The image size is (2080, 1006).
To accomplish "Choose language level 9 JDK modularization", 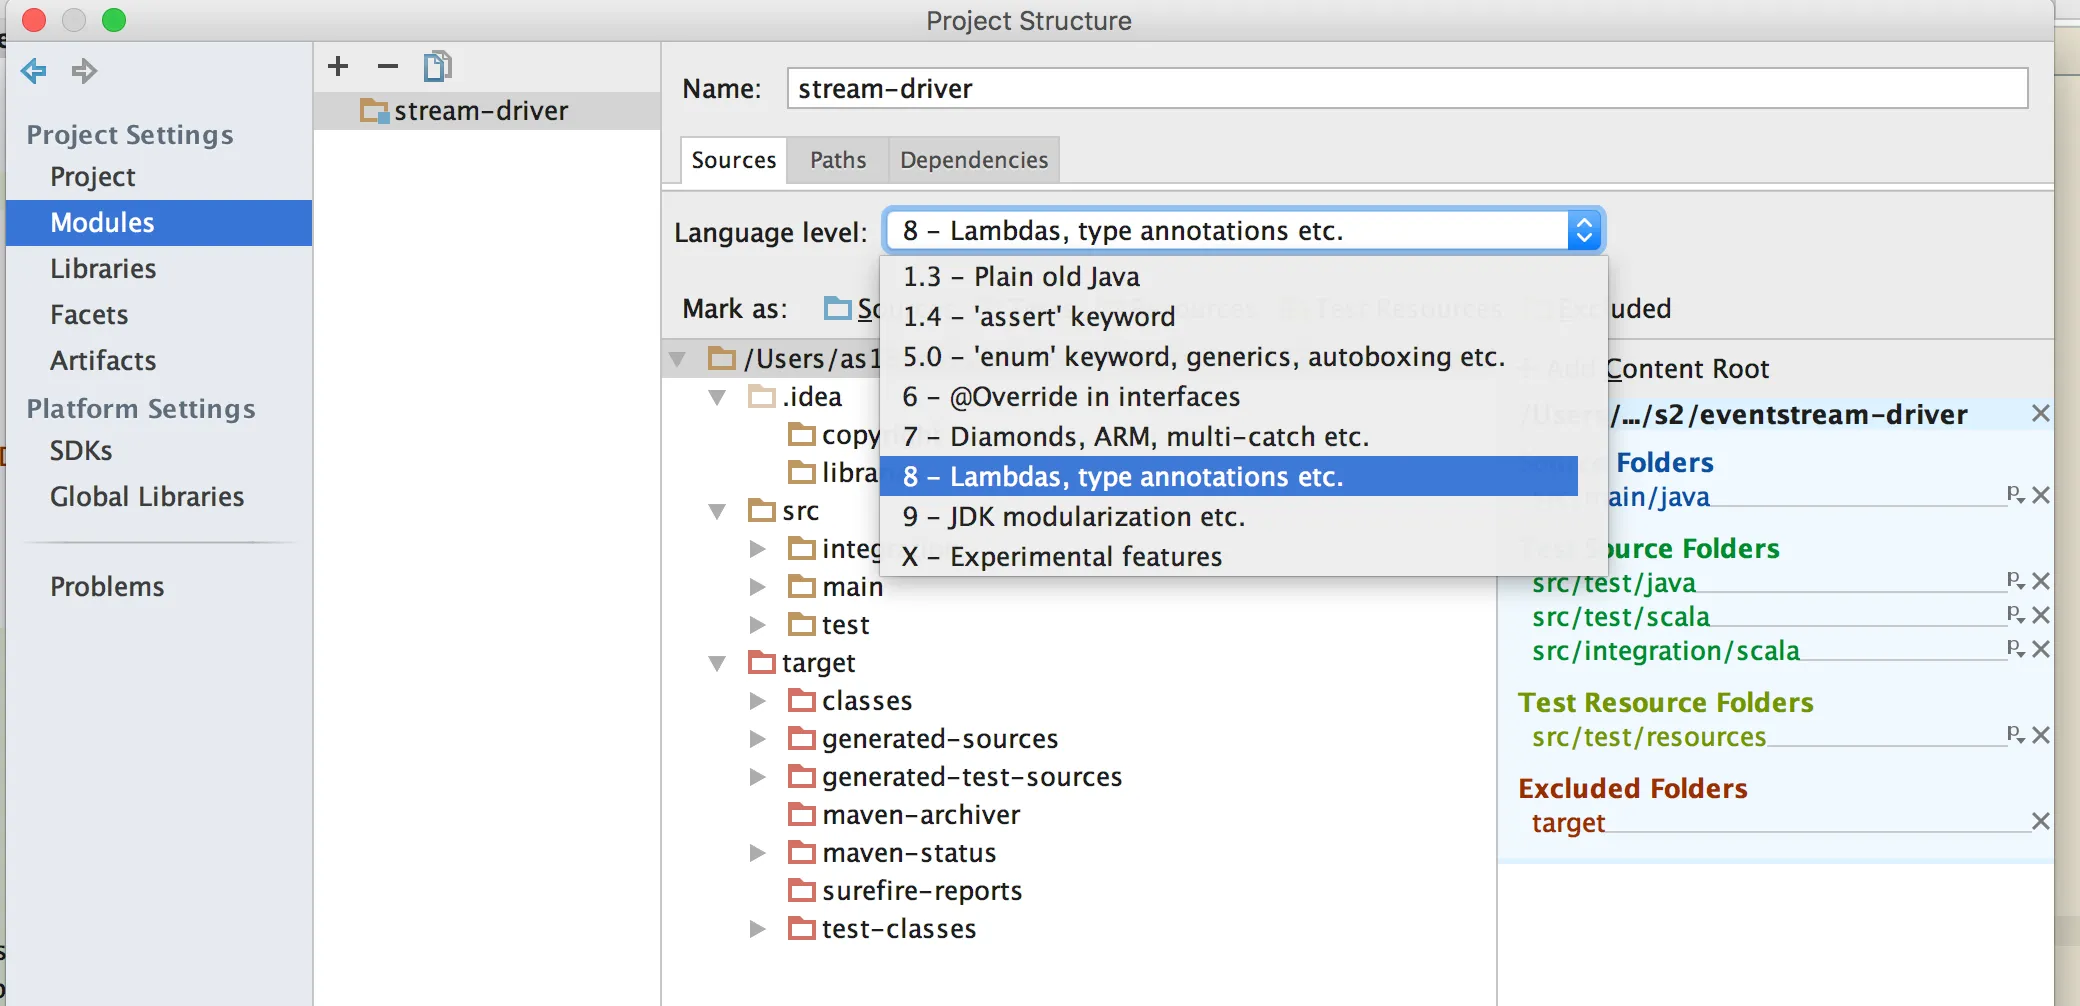I will 1073,517.
